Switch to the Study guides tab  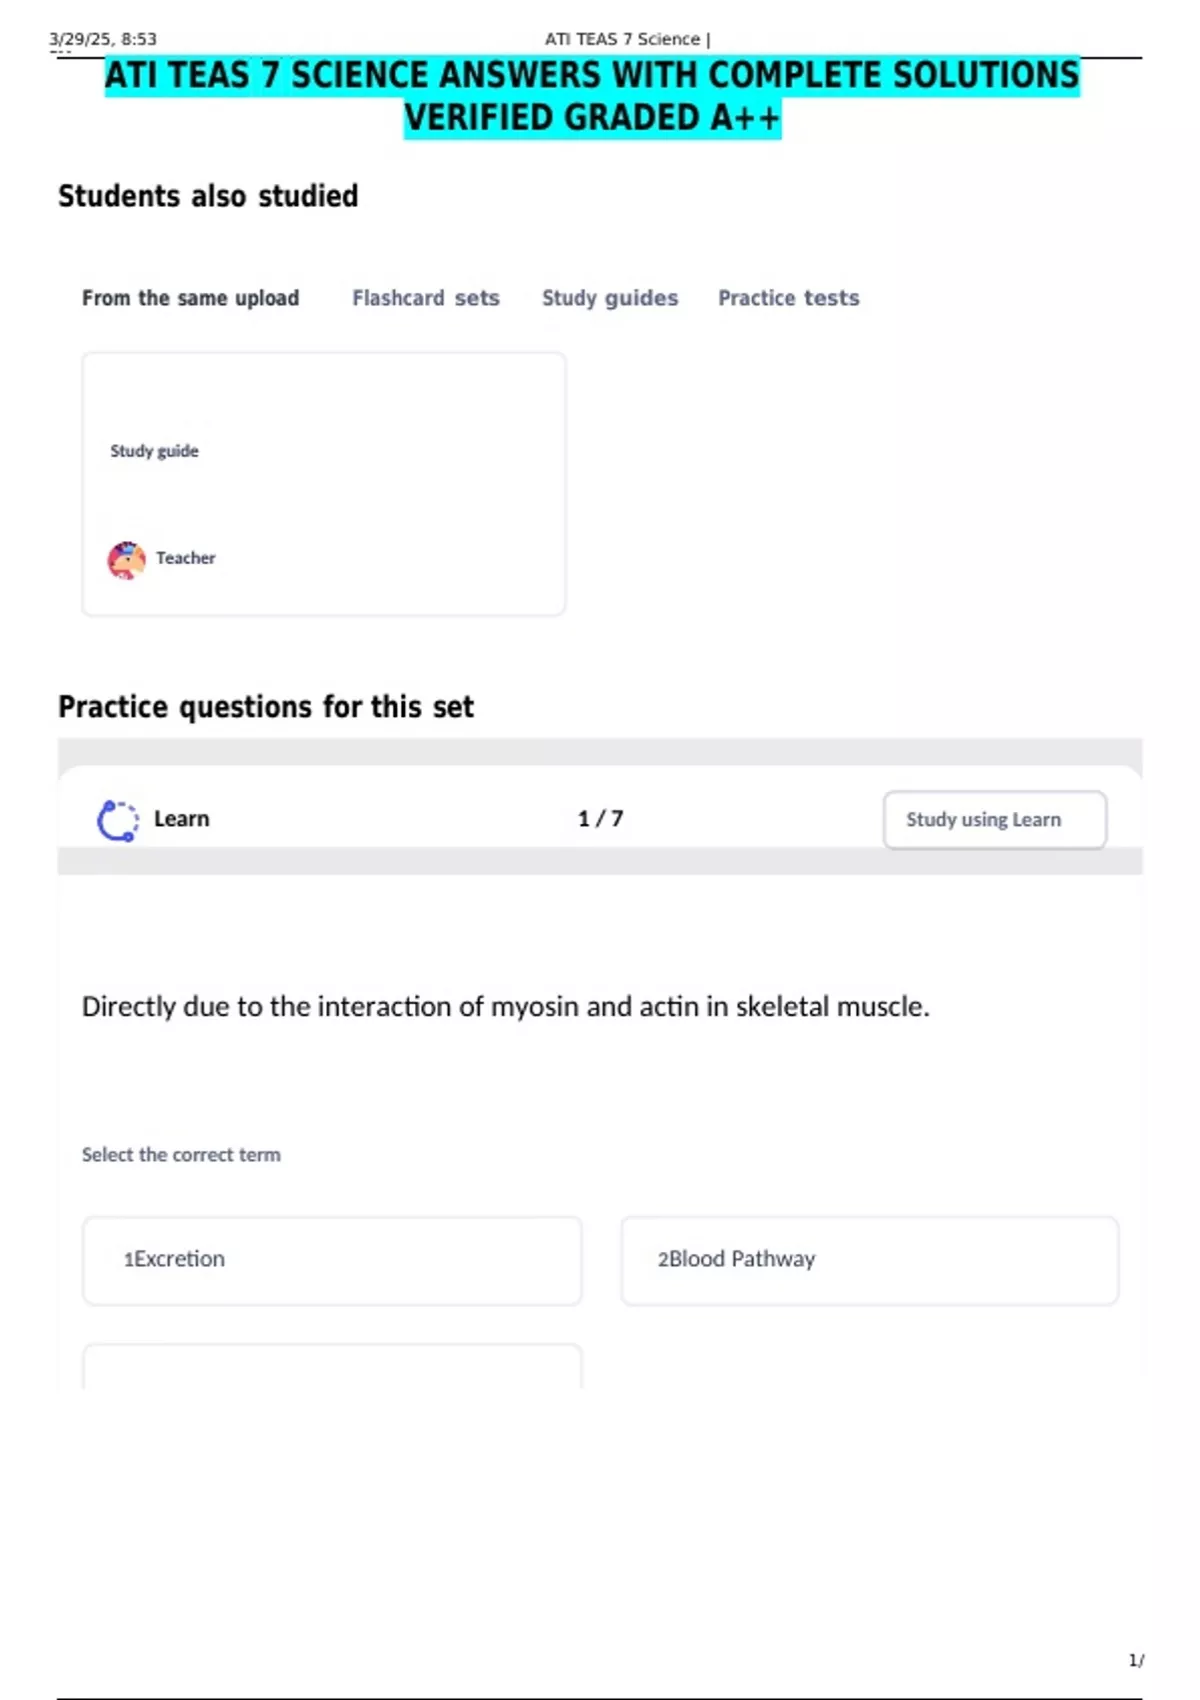click(x=610, y=298)
